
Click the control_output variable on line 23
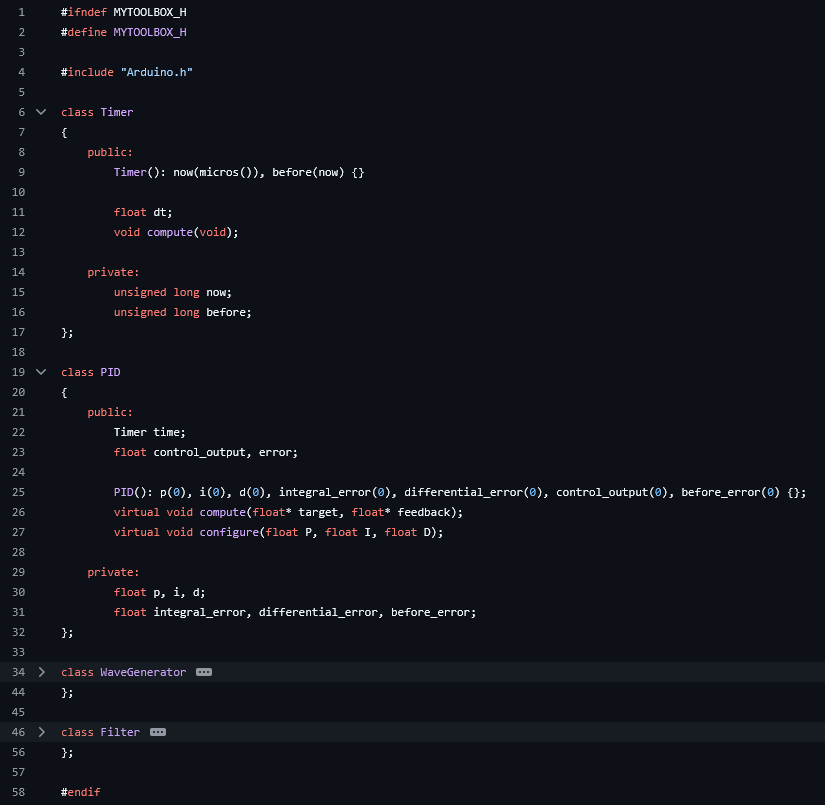point(199,452)
